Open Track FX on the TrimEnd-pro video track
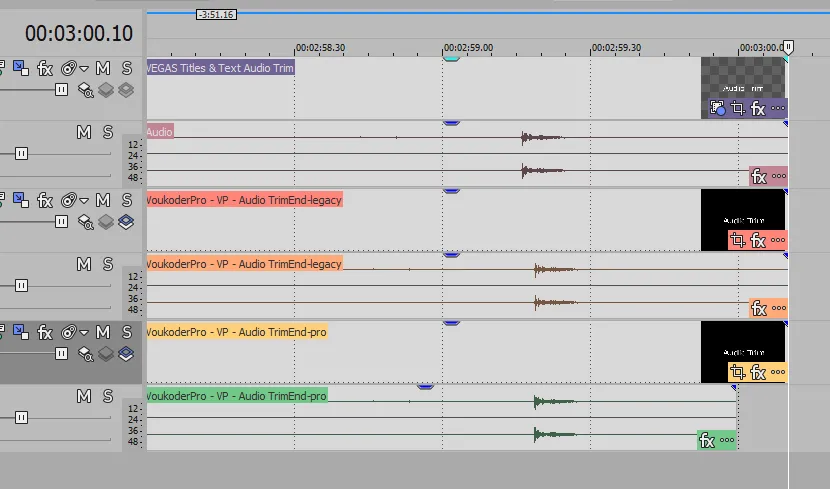 pos(45,332)
